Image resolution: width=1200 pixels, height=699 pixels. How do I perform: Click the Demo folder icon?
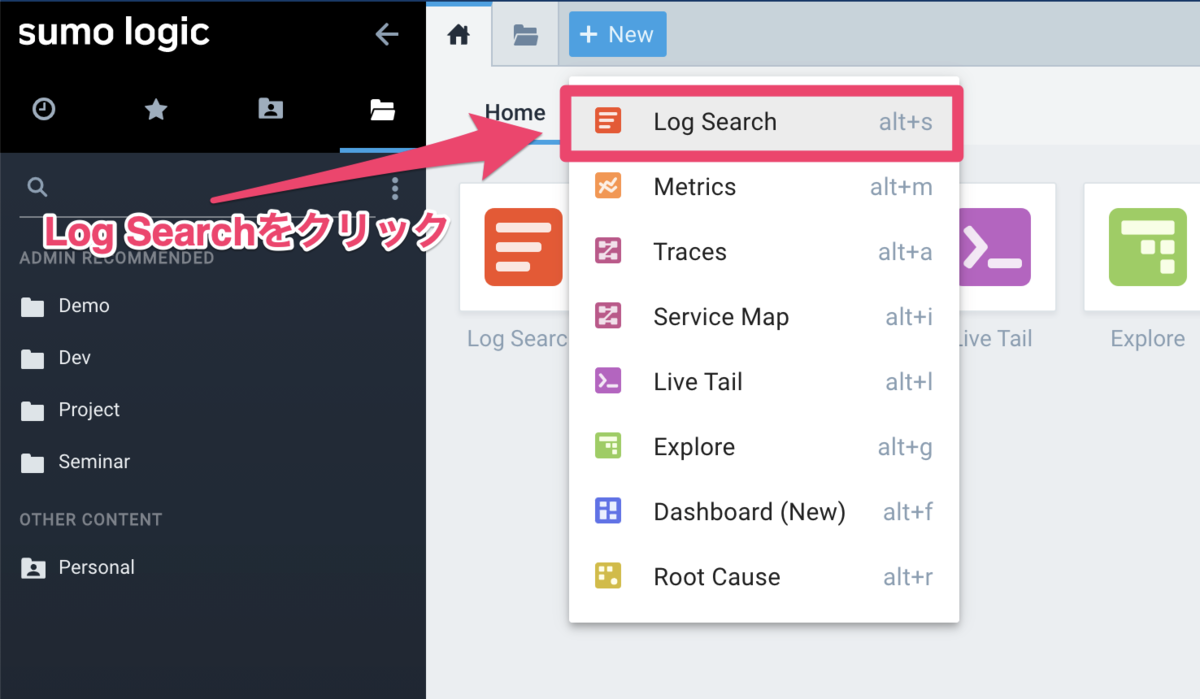33,307
